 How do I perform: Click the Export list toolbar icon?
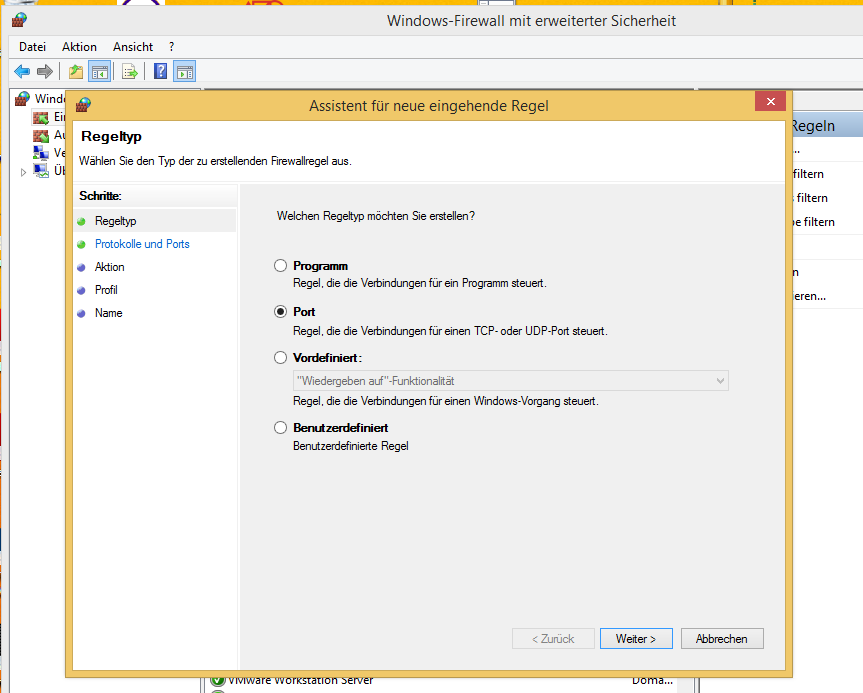point(130,72)
